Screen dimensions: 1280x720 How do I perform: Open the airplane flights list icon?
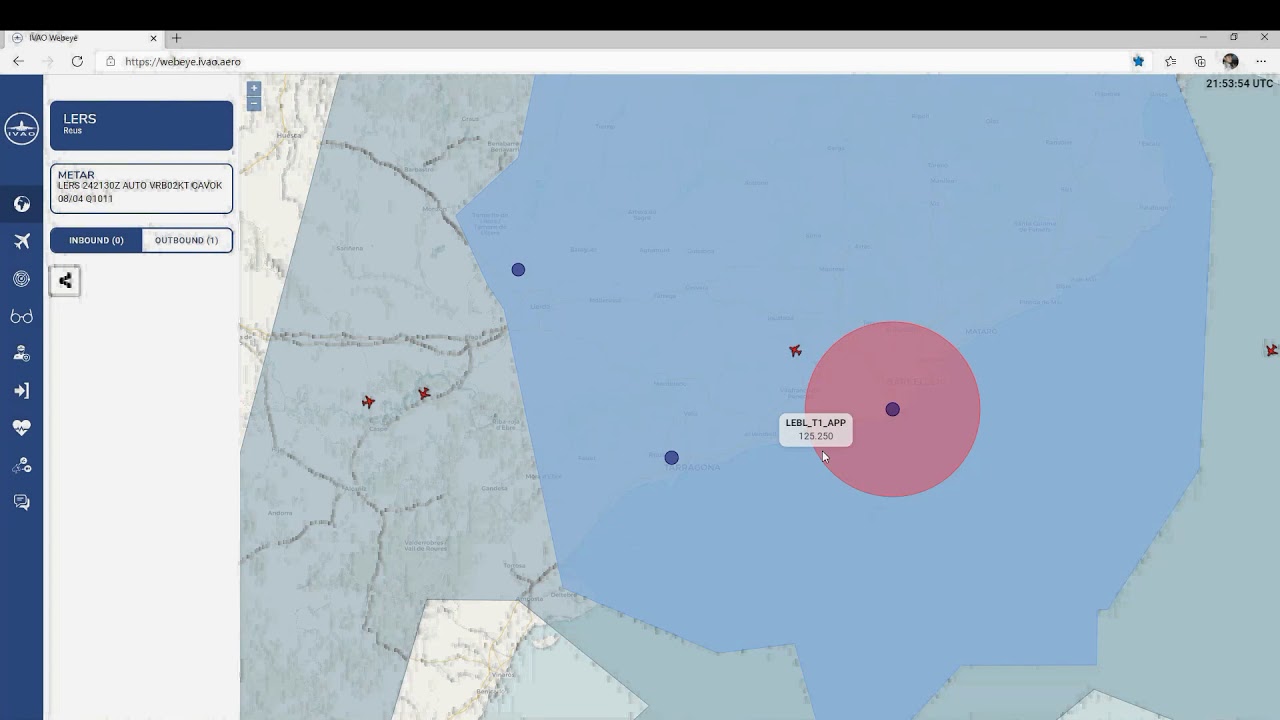[x=21, y=241]
